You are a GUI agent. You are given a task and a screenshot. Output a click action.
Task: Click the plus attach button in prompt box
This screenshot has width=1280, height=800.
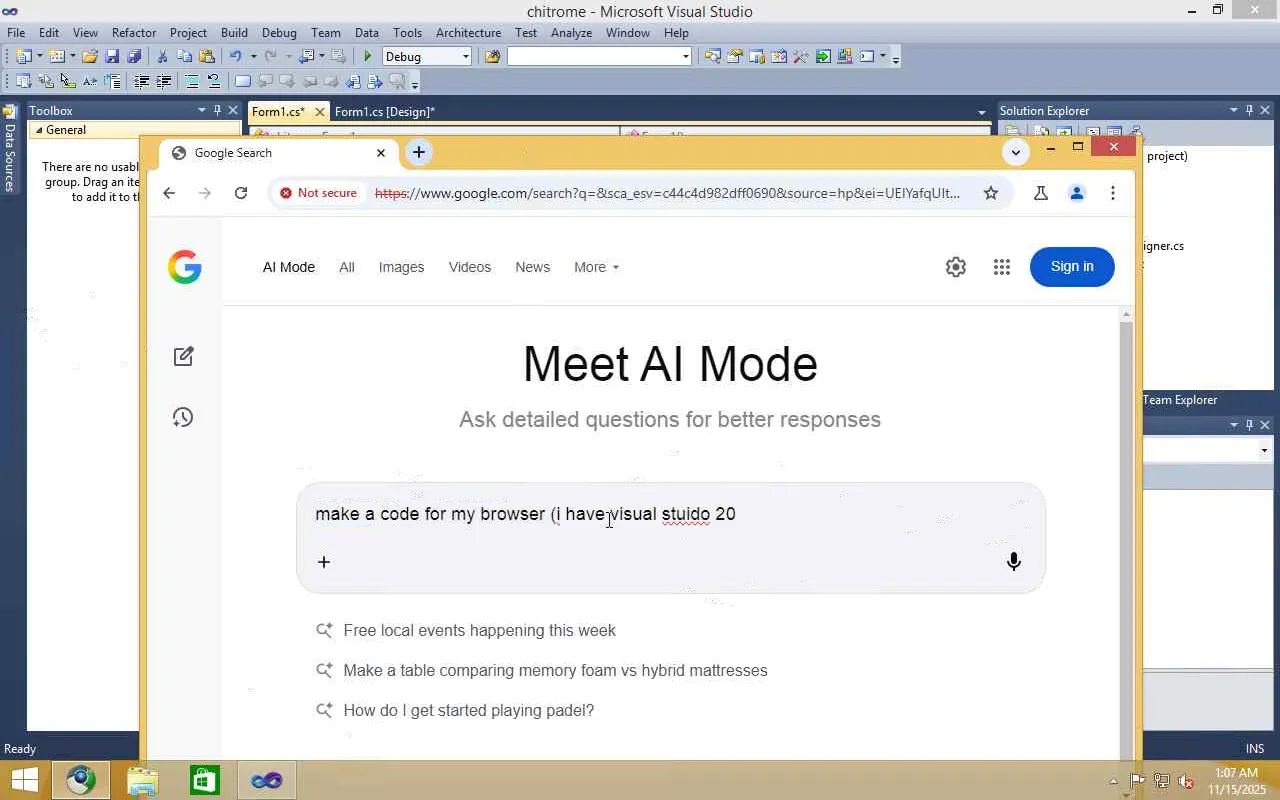coord(324,562)
